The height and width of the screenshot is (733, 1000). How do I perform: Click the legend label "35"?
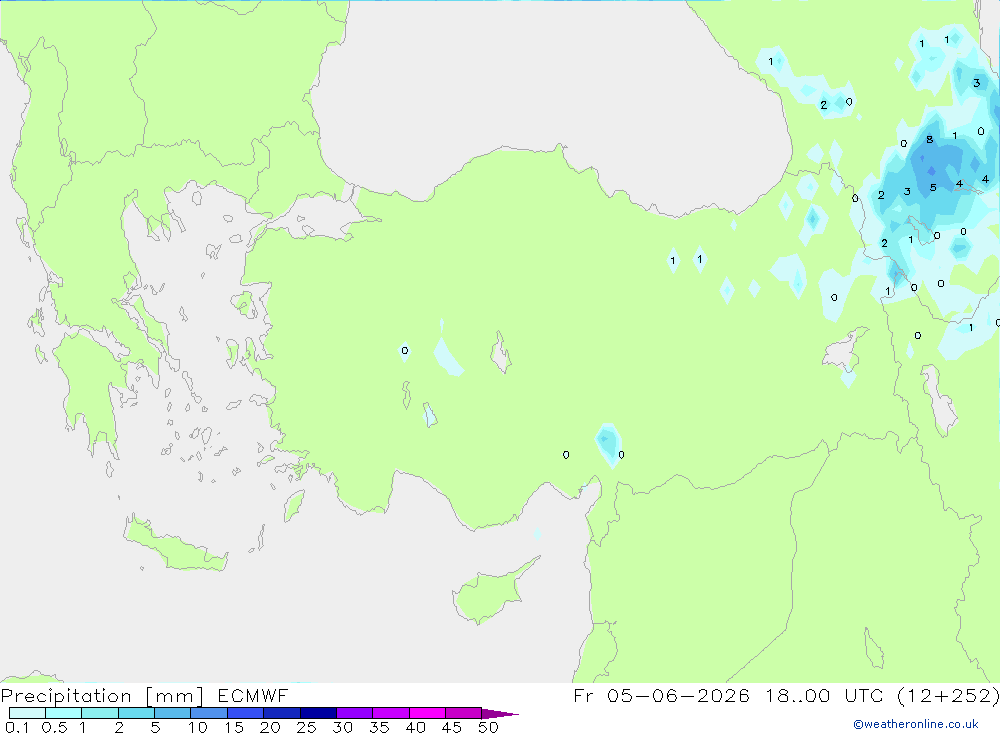point(379,727)
